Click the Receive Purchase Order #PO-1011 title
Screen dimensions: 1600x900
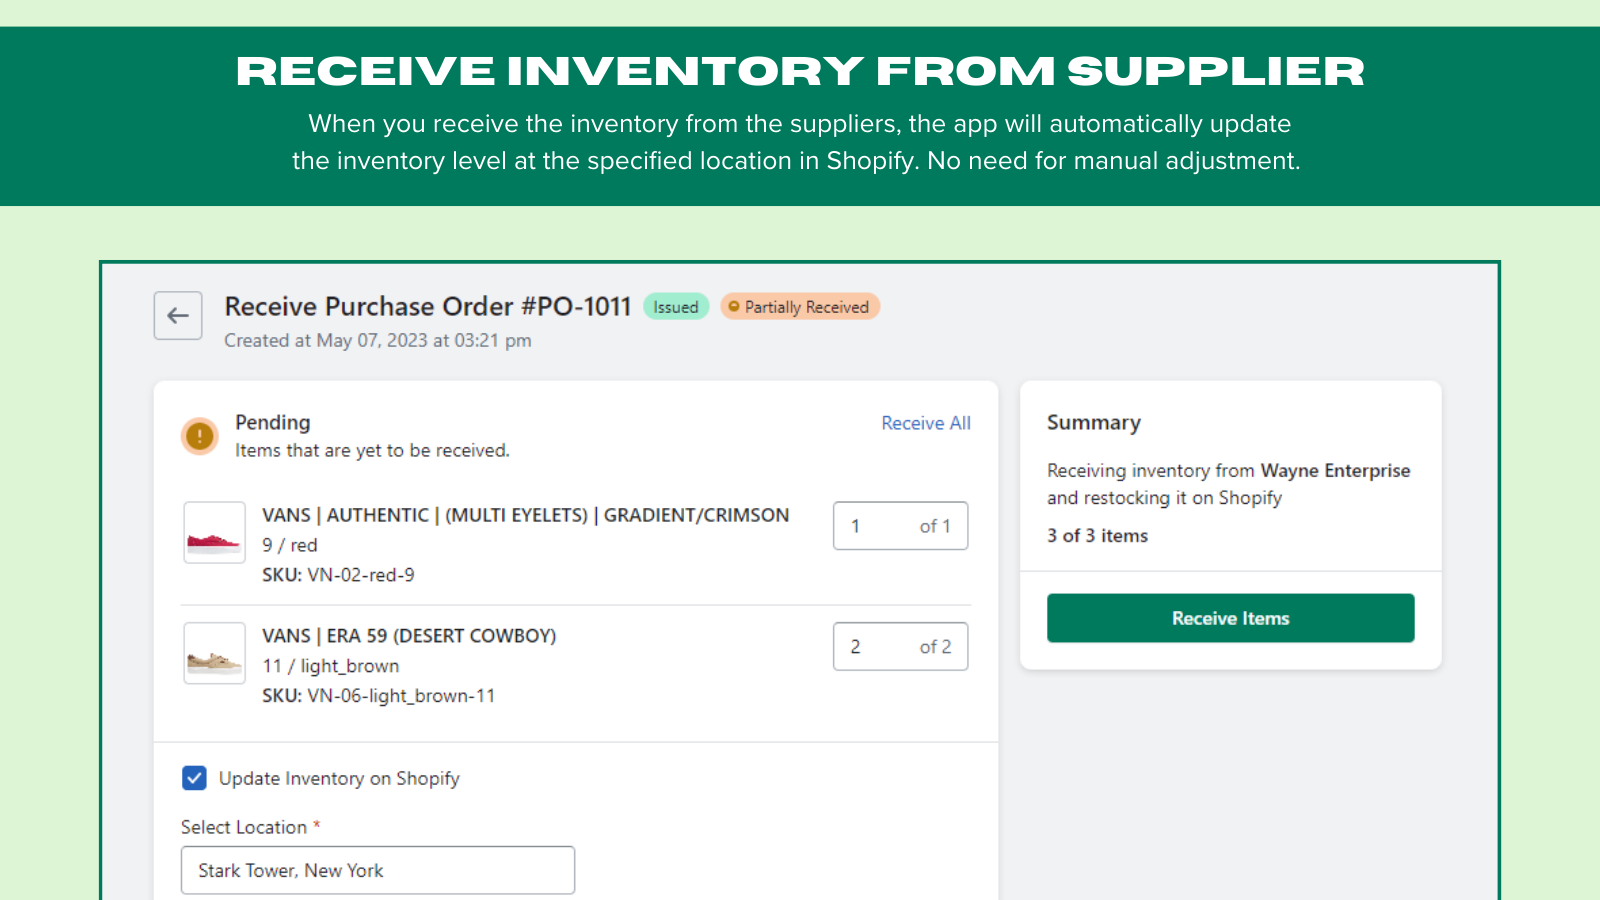(427, 307)
